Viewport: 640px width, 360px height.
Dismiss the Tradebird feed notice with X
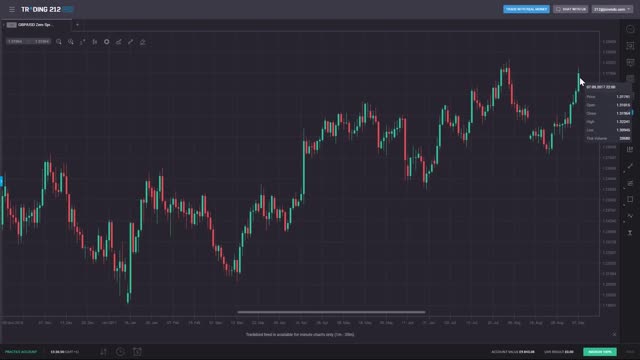[614, 334]
